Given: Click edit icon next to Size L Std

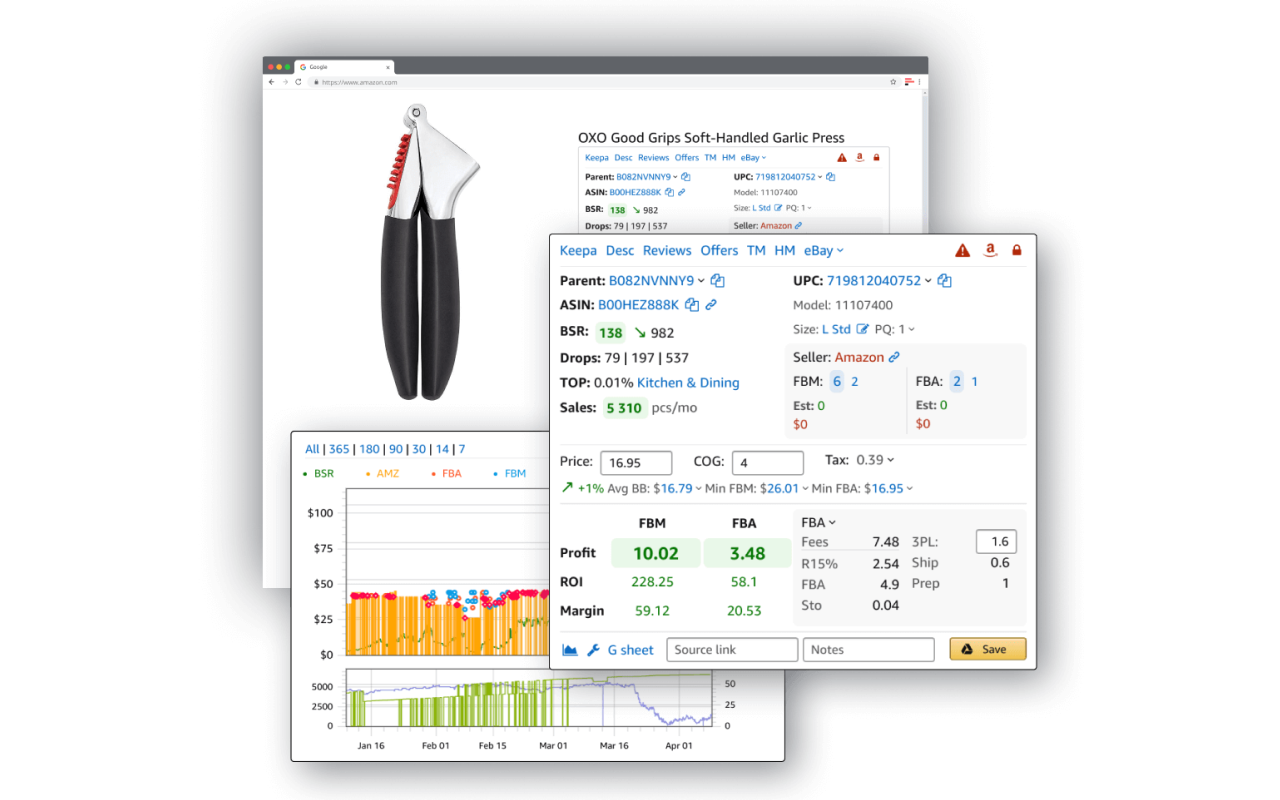Looking at the screenshot, I should (x=862, y=329).
